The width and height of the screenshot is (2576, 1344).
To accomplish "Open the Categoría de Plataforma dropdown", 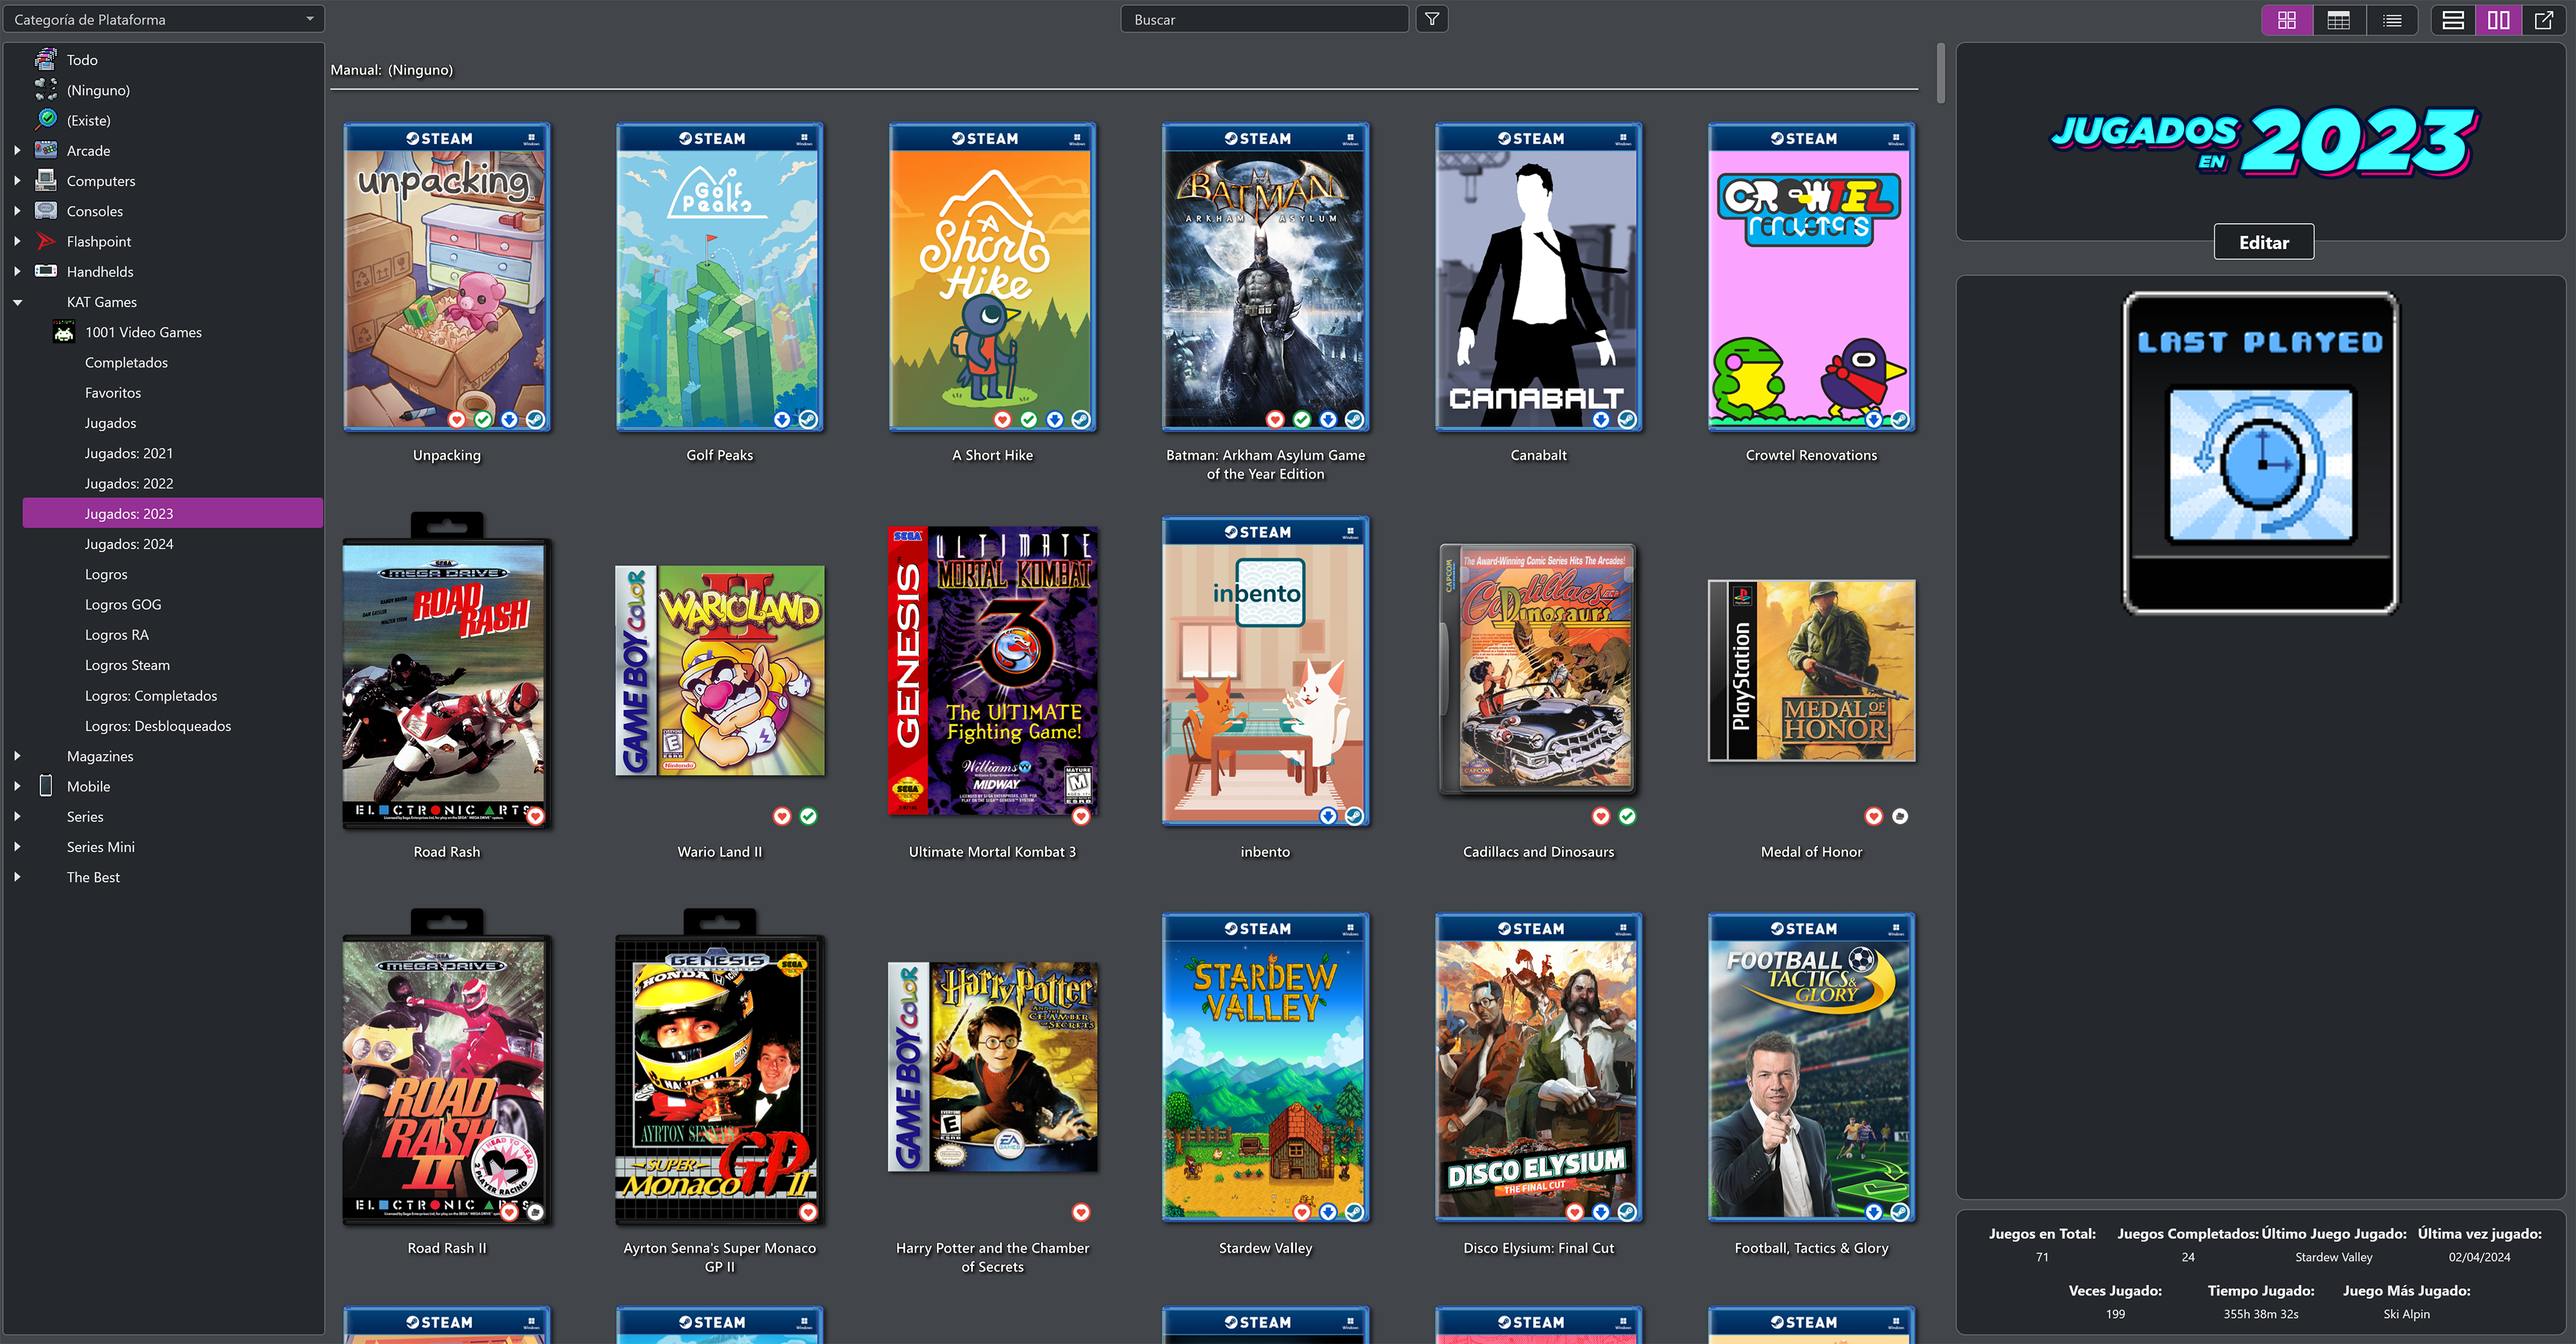I will [x=163, y=19].
